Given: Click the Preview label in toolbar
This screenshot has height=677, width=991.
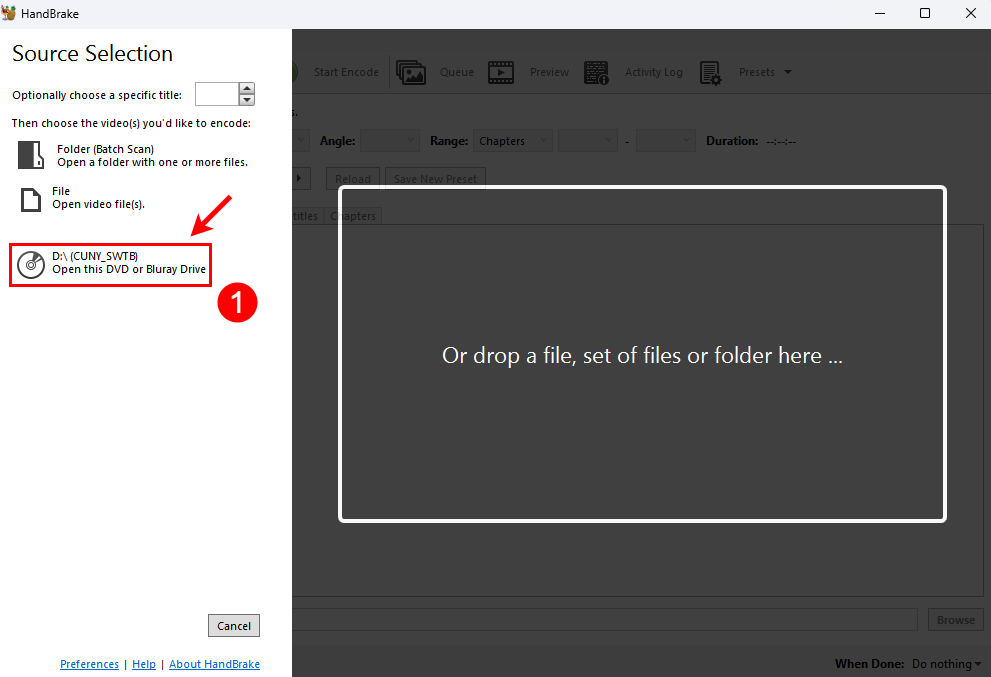Looking at the screenshot, I should coord(549,72).
